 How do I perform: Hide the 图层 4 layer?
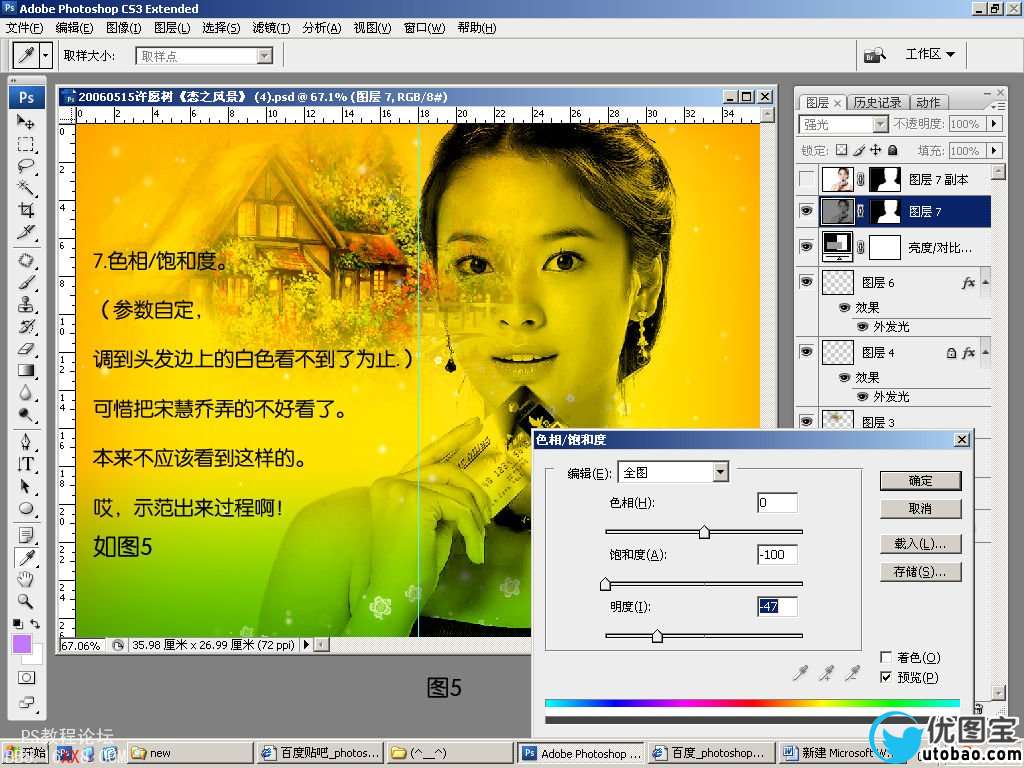point(807,351)
